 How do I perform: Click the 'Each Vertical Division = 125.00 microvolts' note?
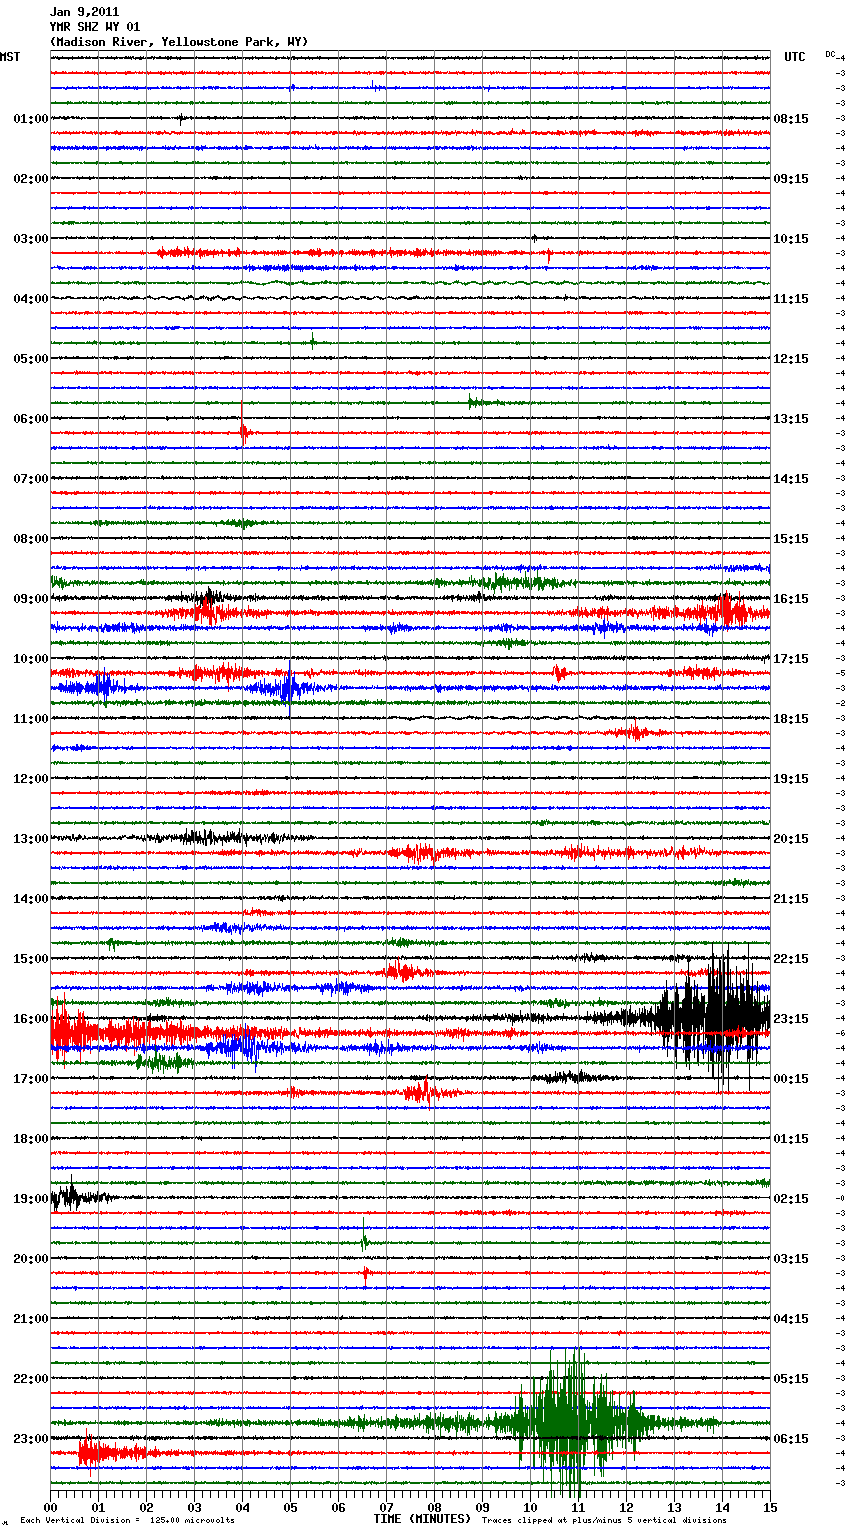(127, 1520)
